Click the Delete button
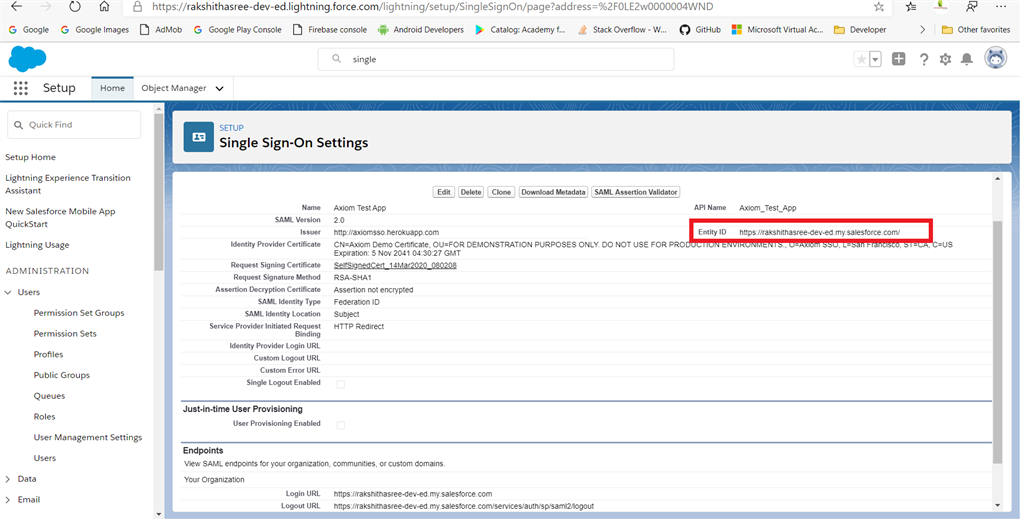Image resolution: width=1024 pixels, height=521 pixels. [471, 192]
